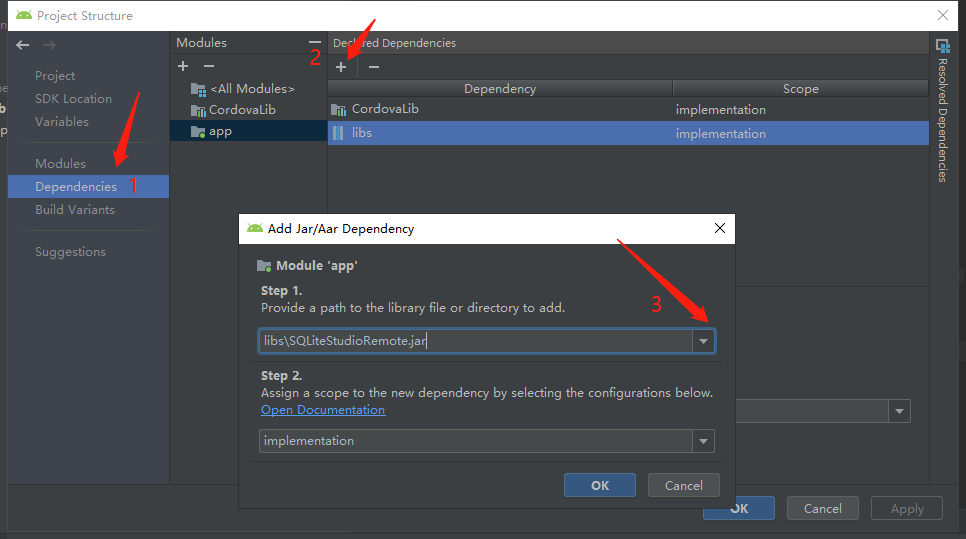The height and width of the screenshot is (539, 966).
Task: Open the Project section
Action: tap(55, 76)
